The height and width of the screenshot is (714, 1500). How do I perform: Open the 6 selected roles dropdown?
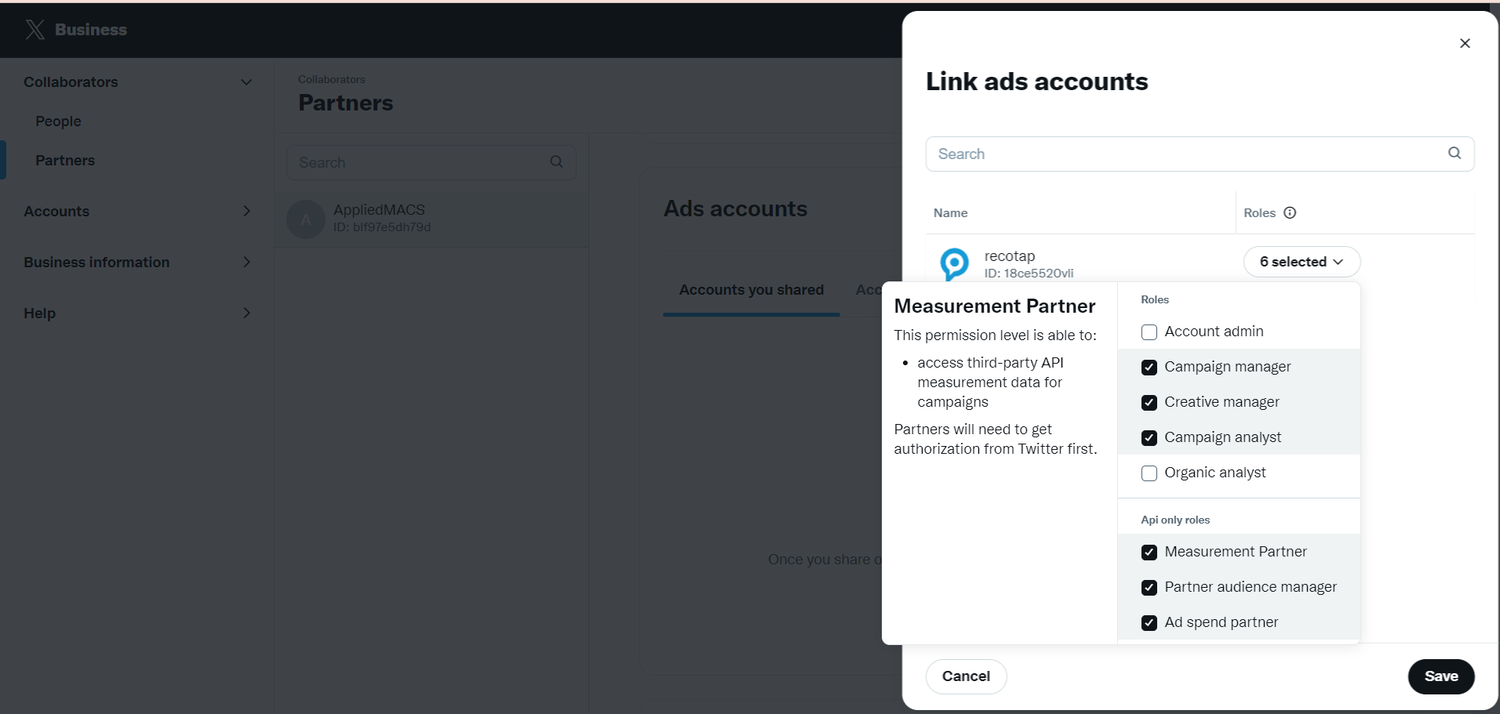point(1301,261)
